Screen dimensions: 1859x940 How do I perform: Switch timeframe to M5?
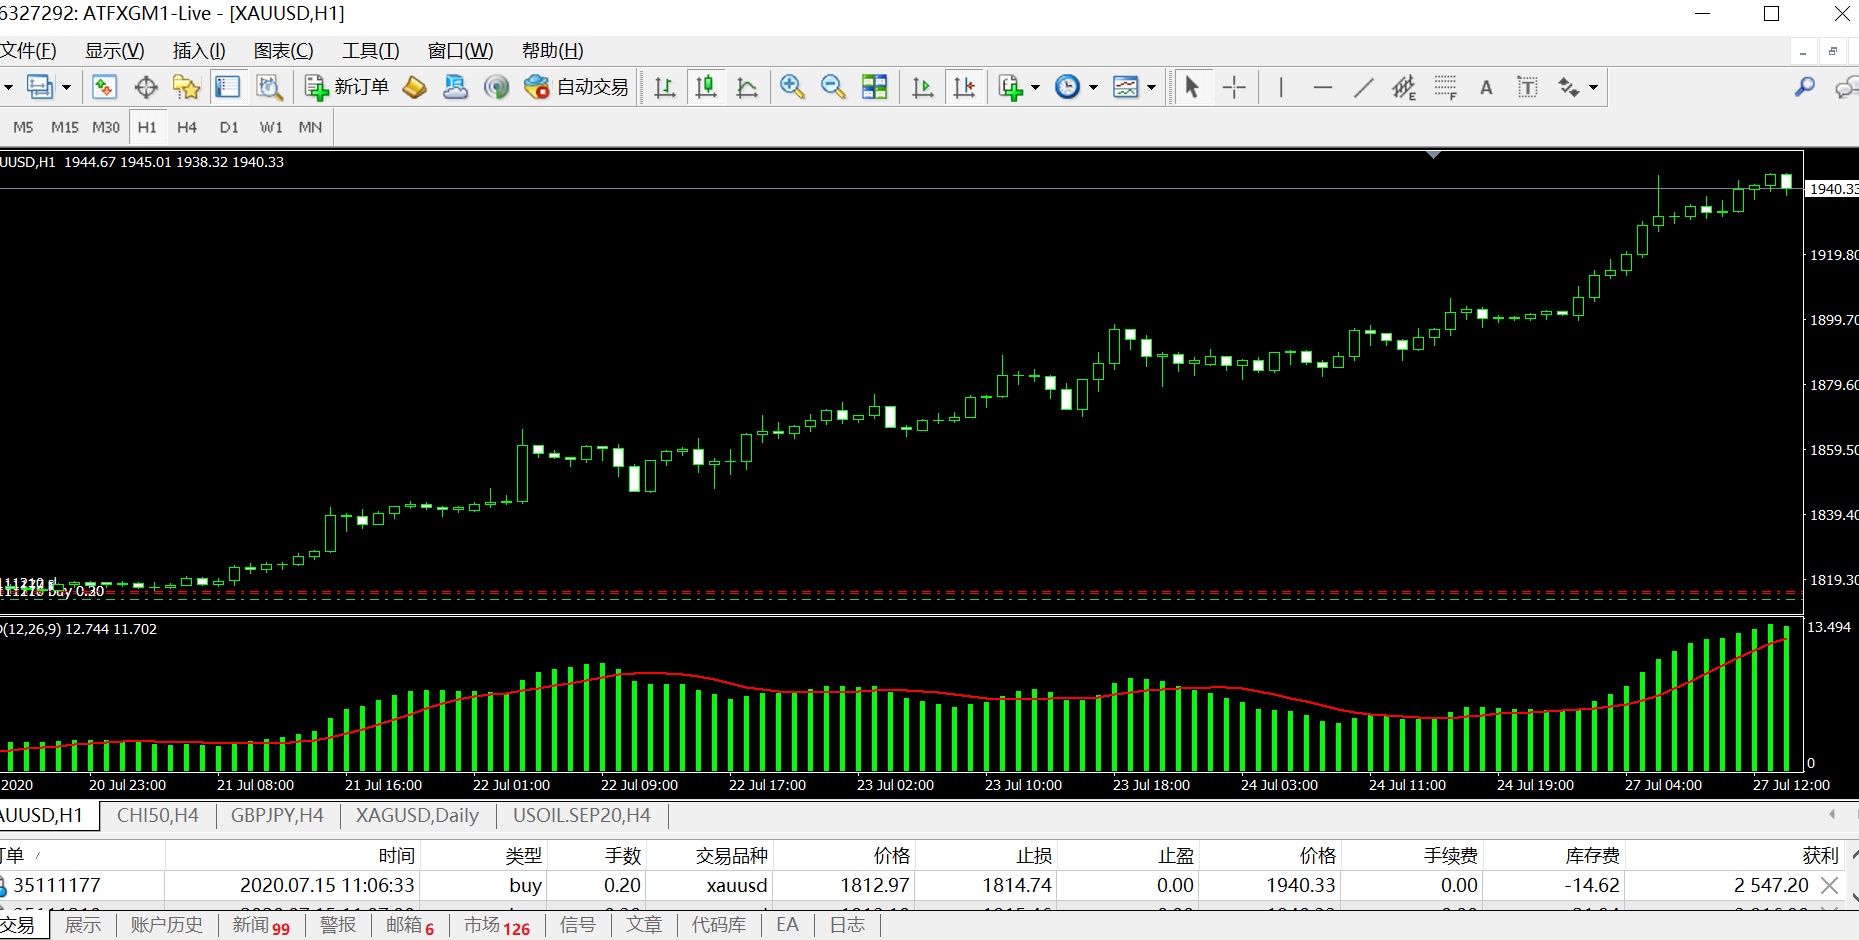point(23,127)
